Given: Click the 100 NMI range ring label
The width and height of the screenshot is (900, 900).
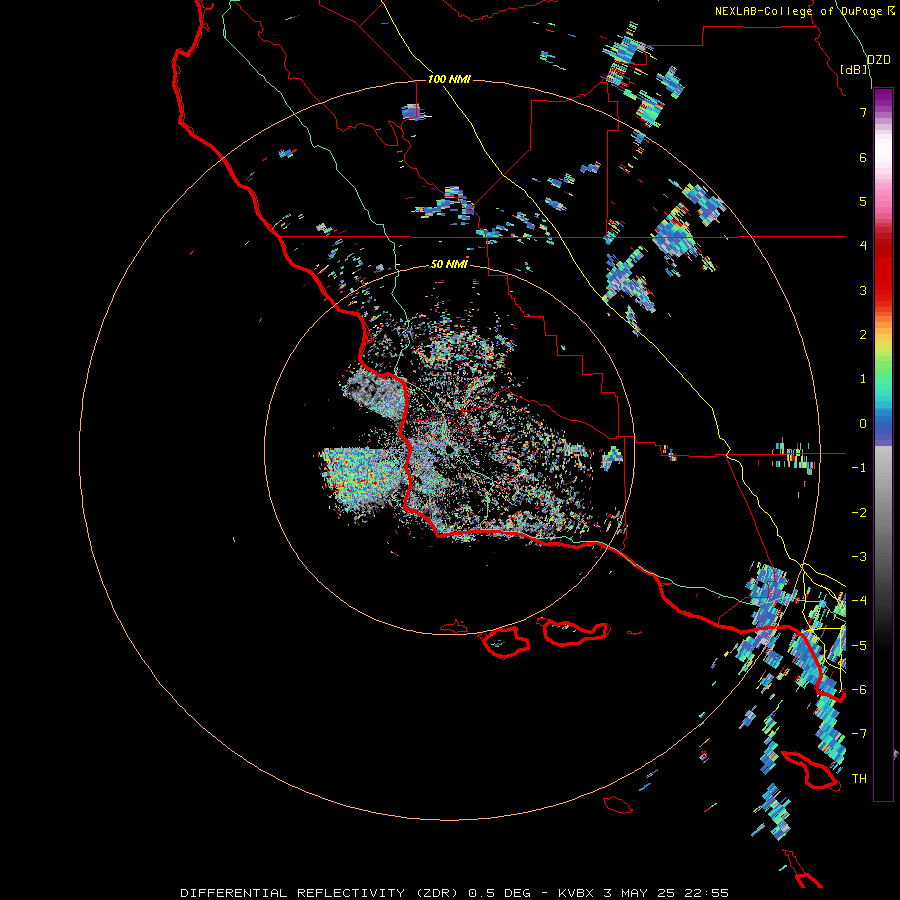Looking at the screenshot, I should pyautogui.click(x=449, y=79).
